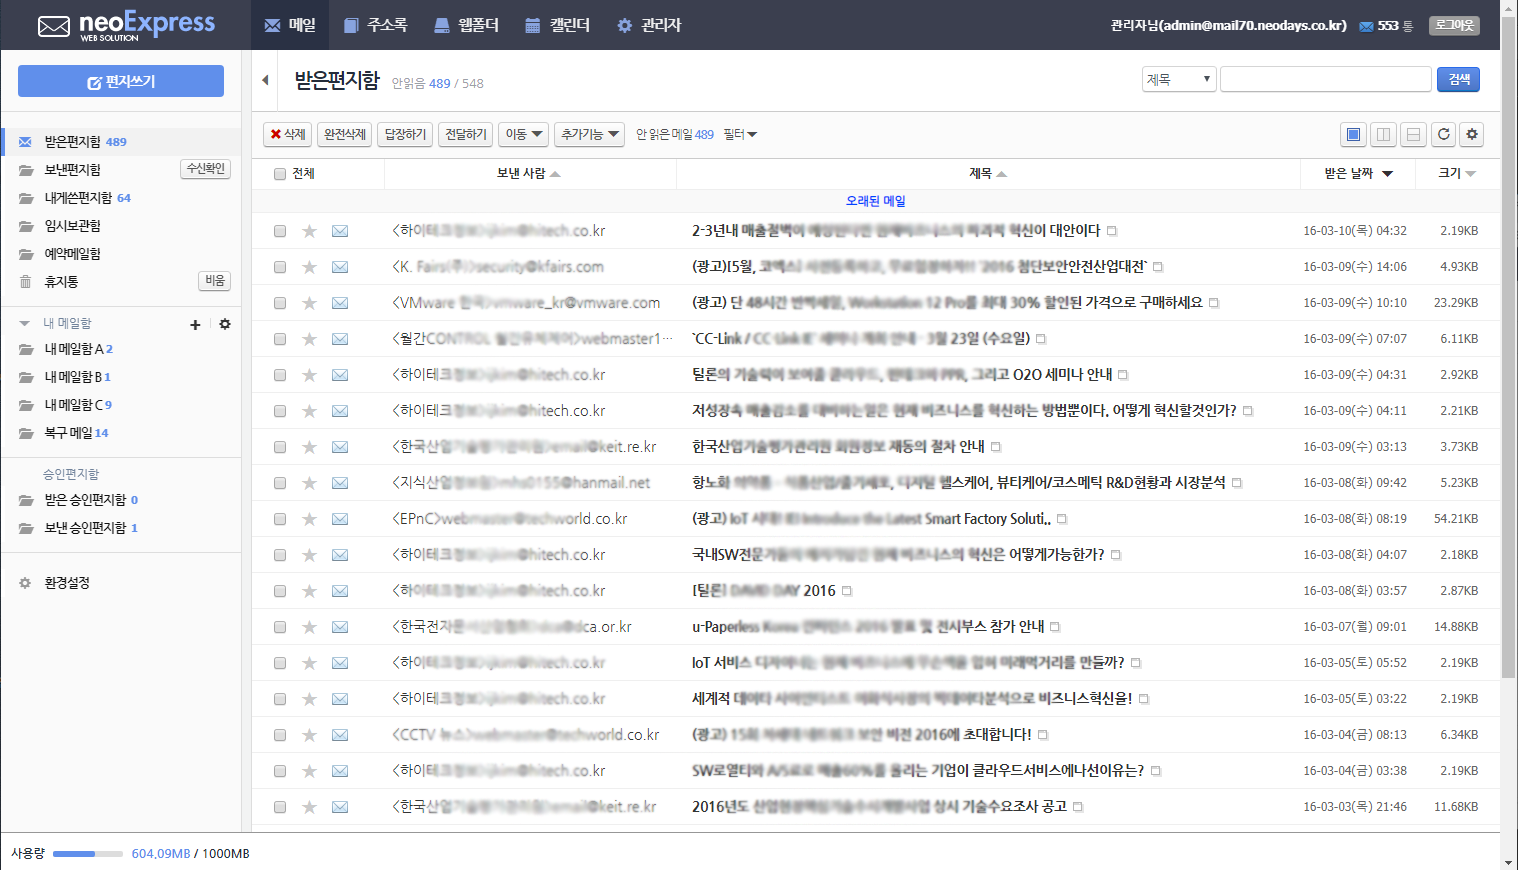Refresh the mail list
This screenshot has width=1518, height=870.
[x=1443, y=134]
